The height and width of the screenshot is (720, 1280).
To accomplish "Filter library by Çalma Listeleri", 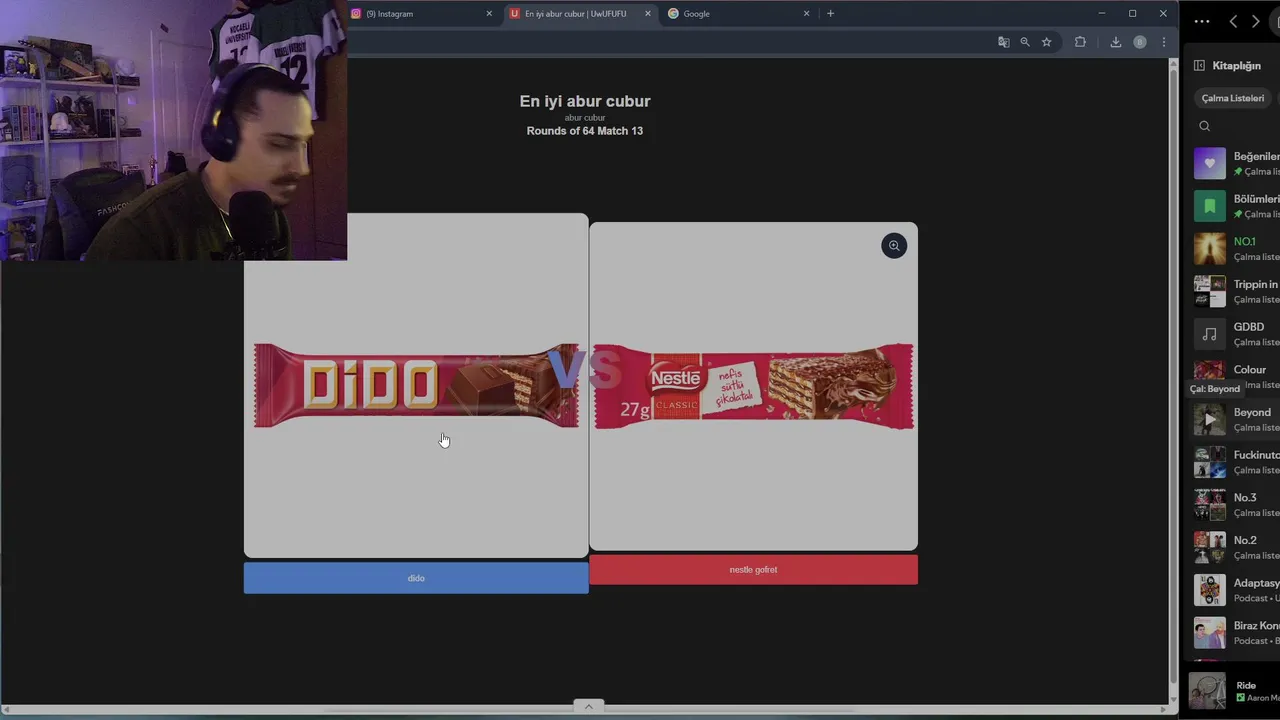I will 1233,98.
